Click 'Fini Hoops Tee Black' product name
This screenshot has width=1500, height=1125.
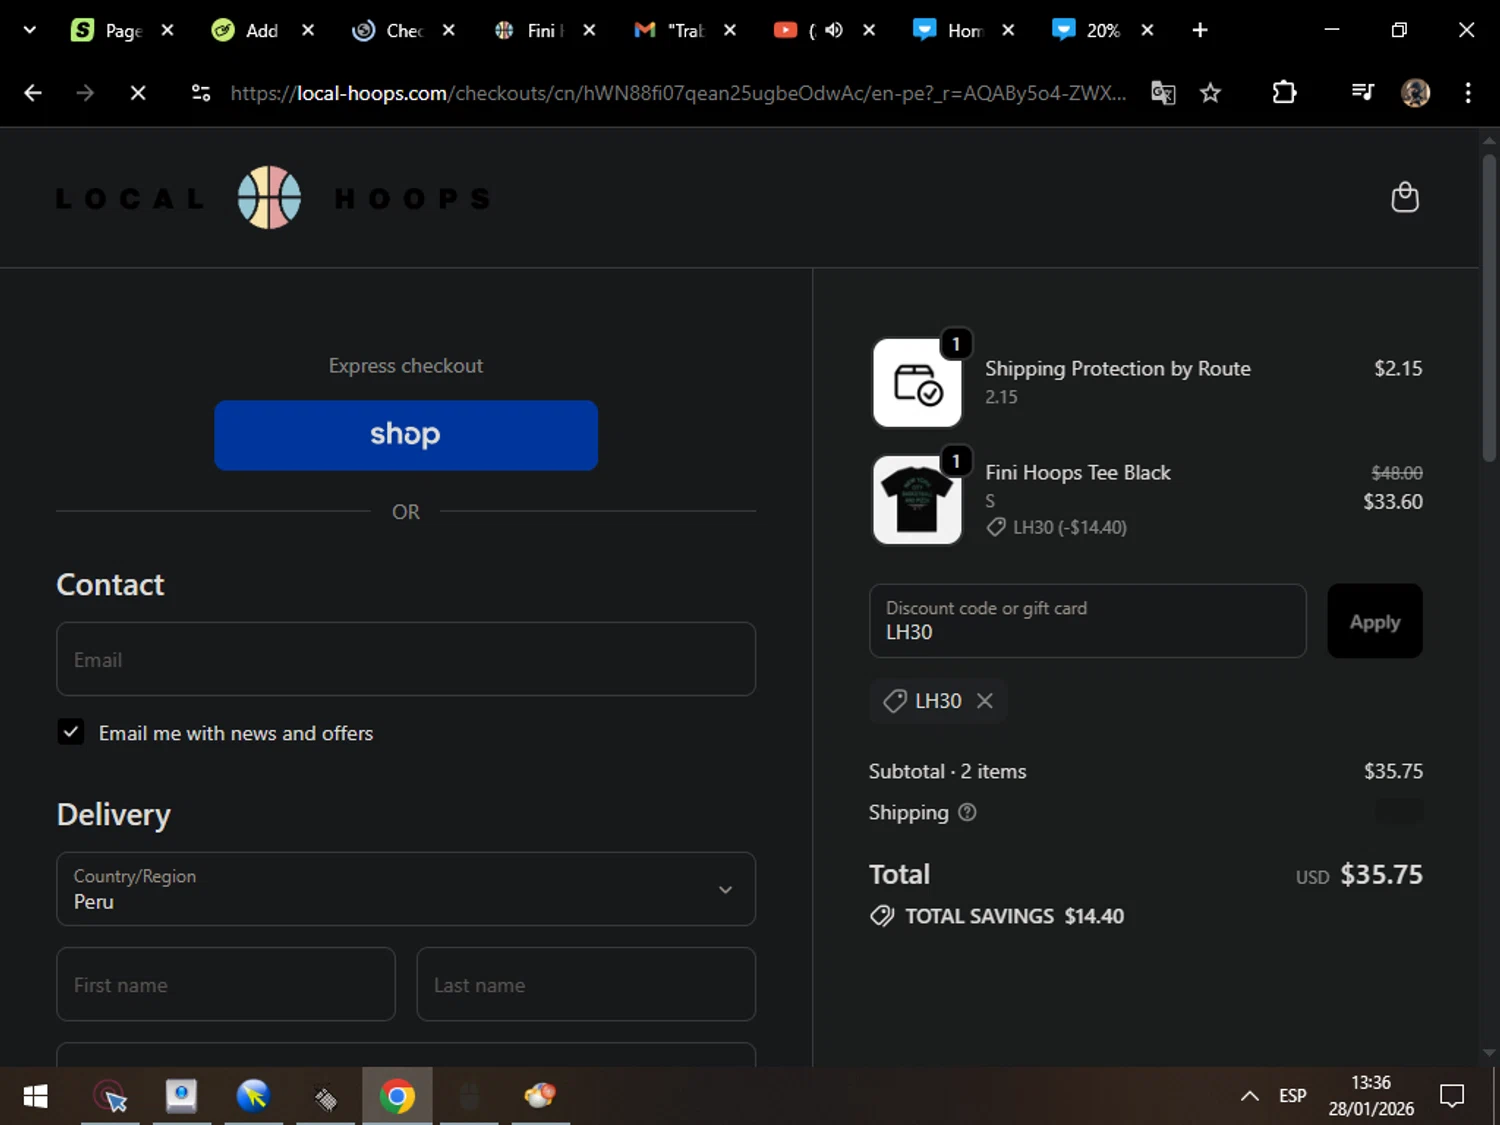[x=1077, y=472]
